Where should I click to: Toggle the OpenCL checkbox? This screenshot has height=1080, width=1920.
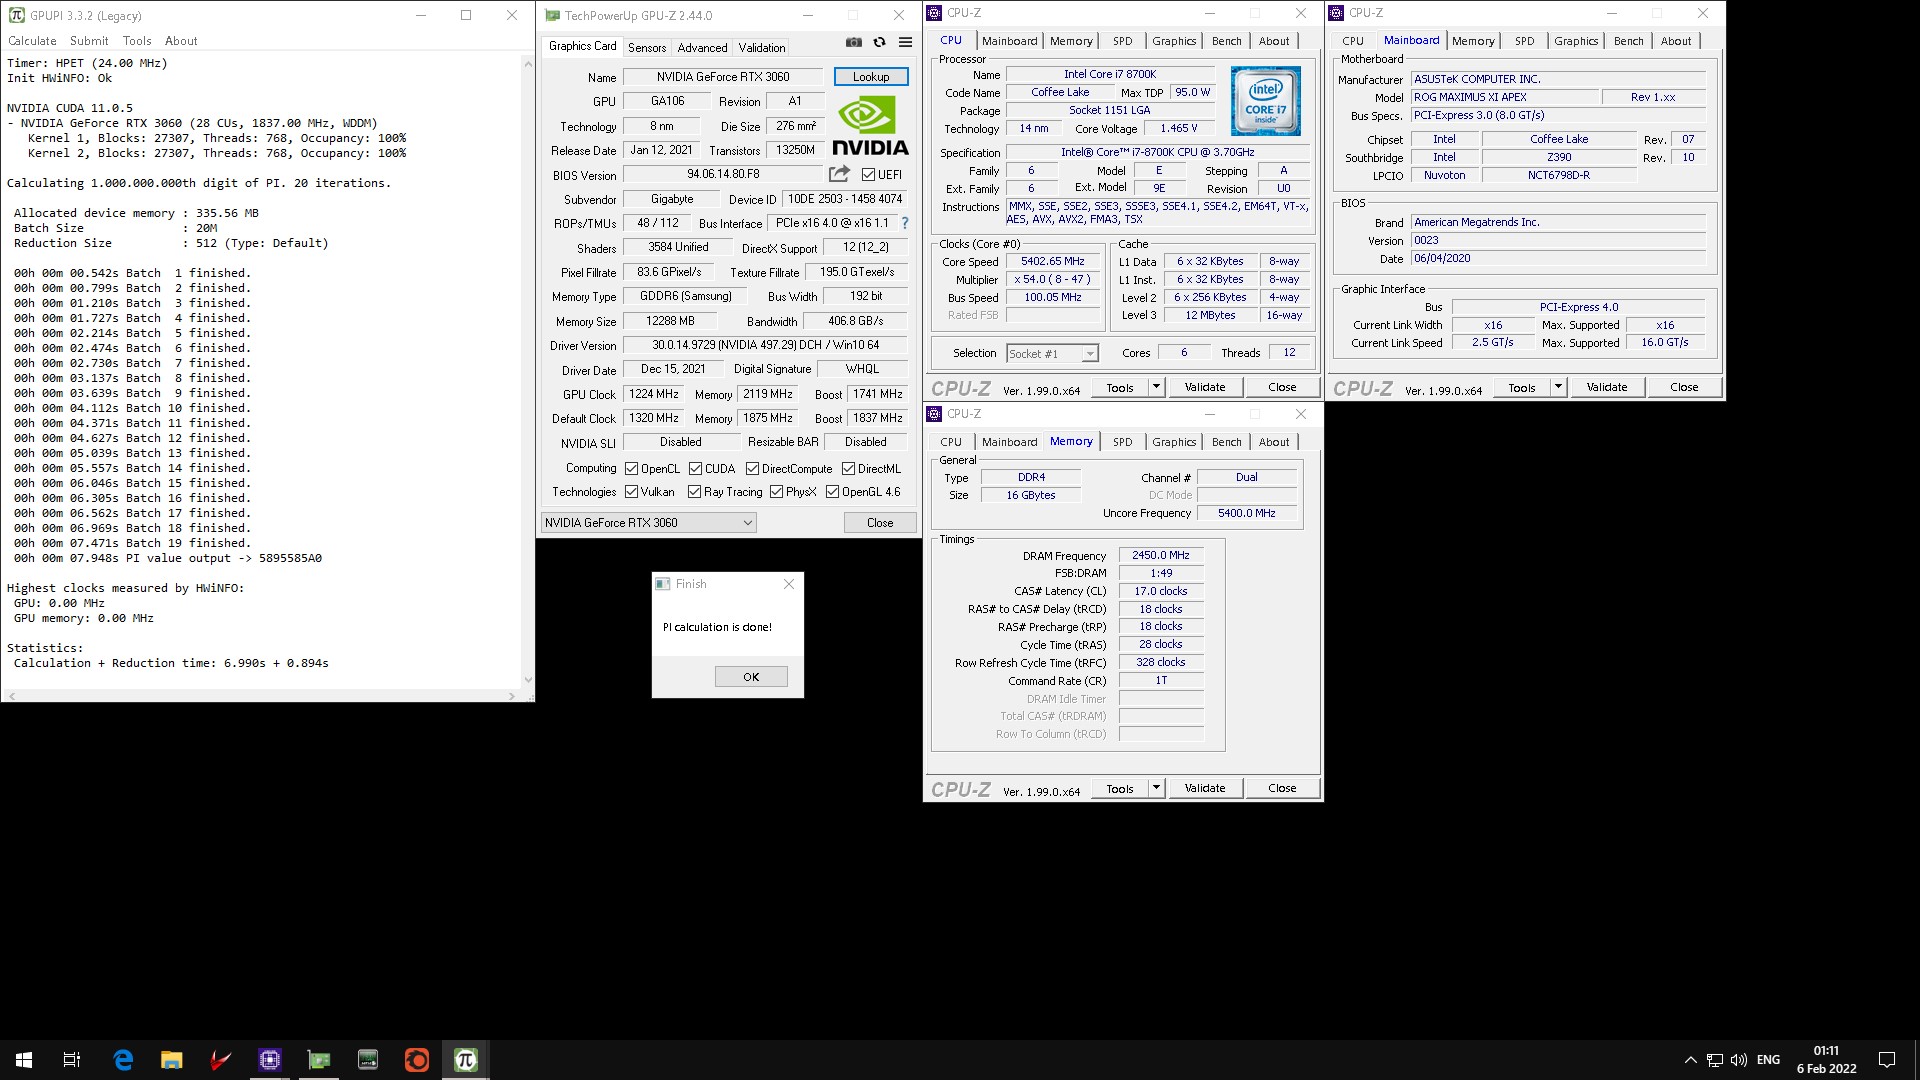(x=631, y=469)
